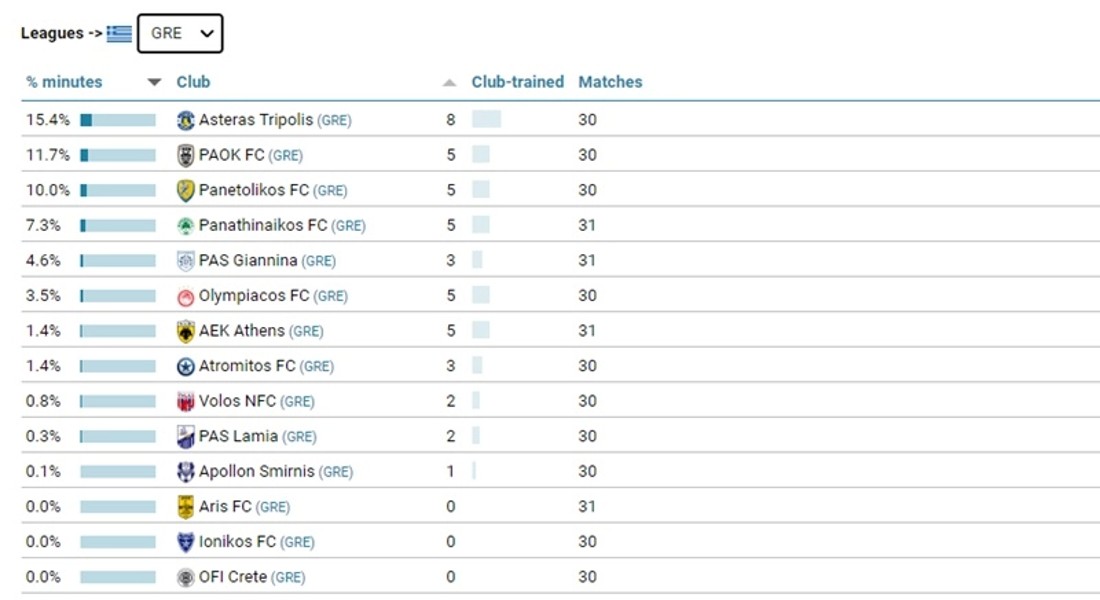The height and width of the screenshot is (600, 1100).
Task: Open the GRE league dropdown
Action: click(180, 33)
